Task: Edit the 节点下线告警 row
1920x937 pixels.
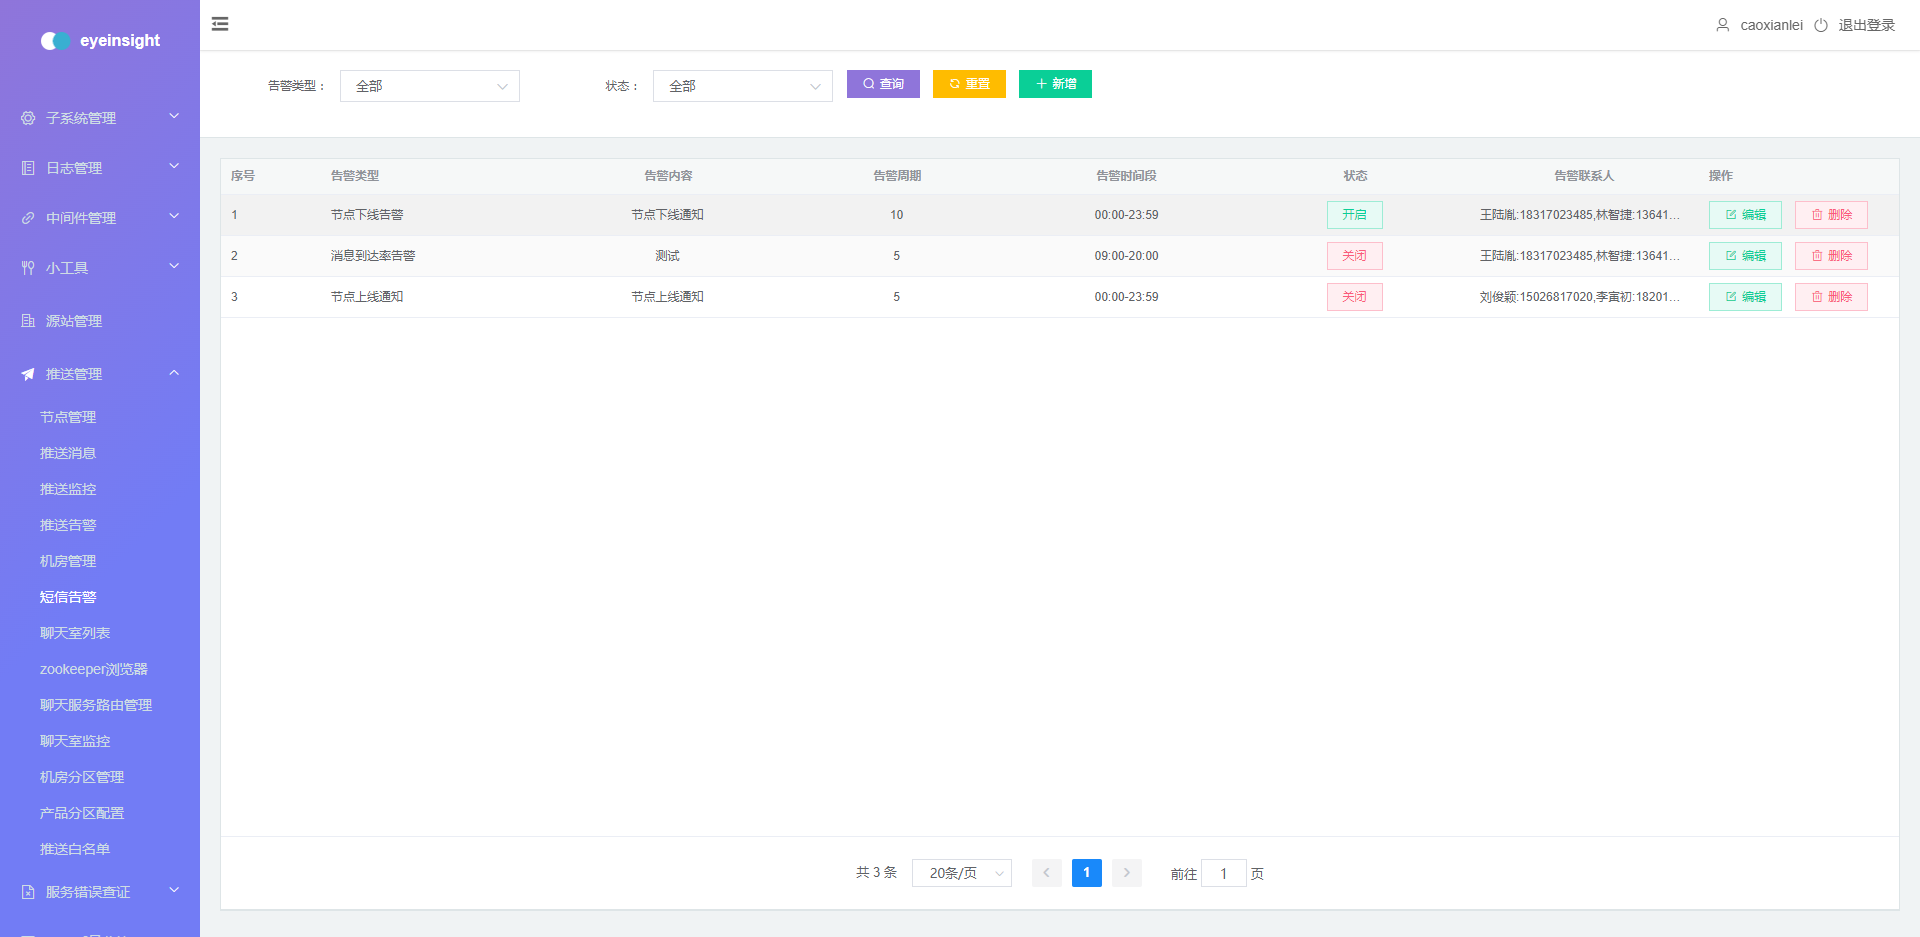Action: pos(1745,215)
